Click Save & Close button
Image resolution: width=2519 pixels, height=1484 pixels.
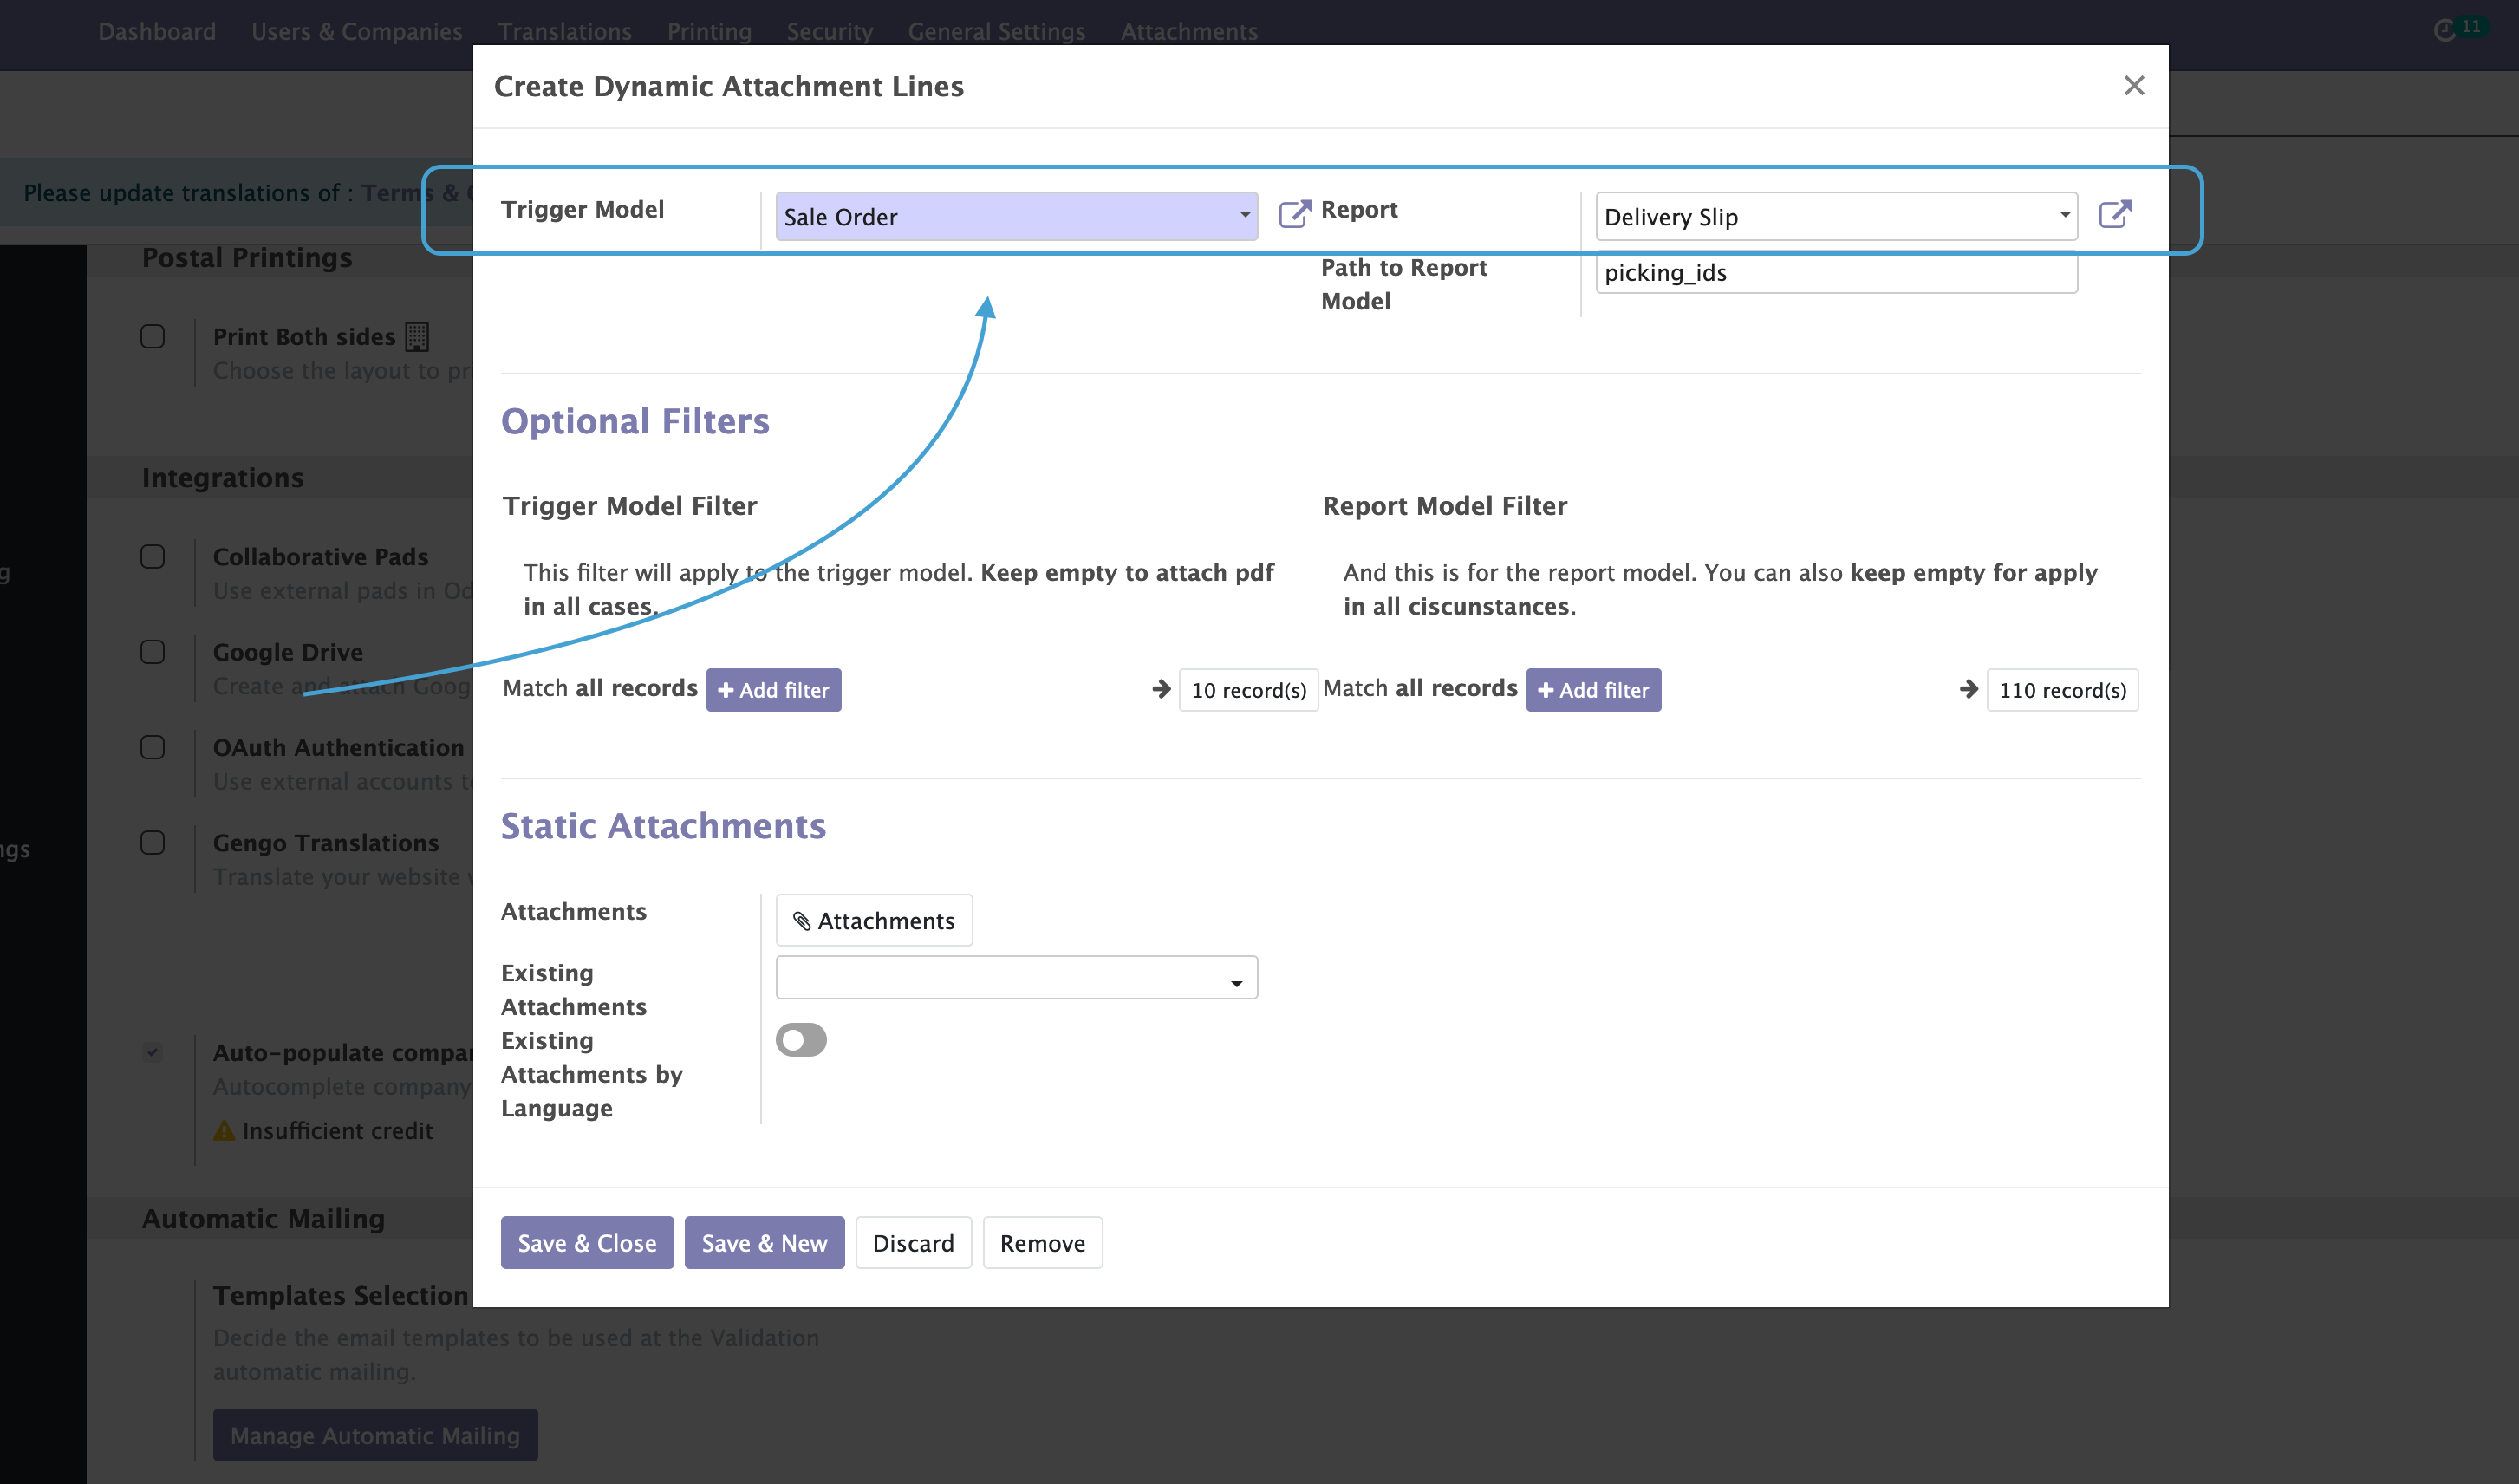point(587,1243)
